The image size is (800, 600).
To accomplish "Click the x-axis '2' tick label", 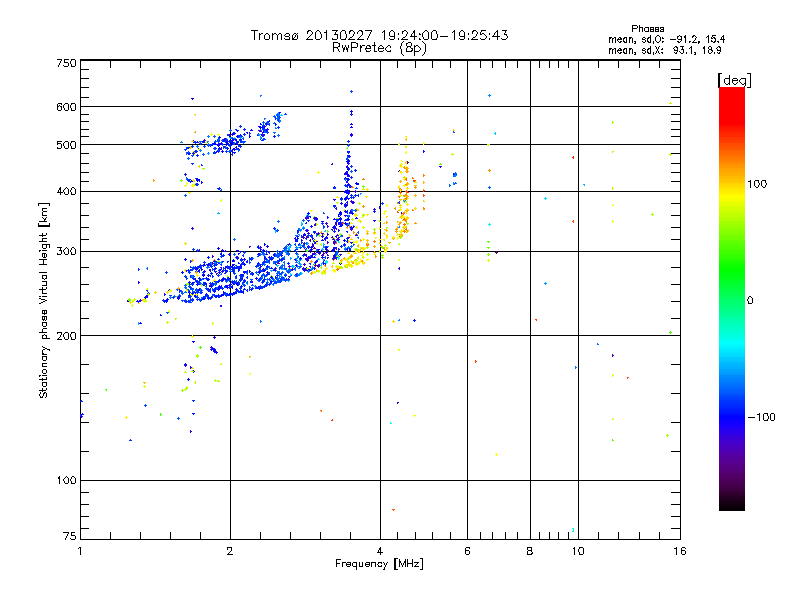I will pyautogui.click(x=230, y=551).
